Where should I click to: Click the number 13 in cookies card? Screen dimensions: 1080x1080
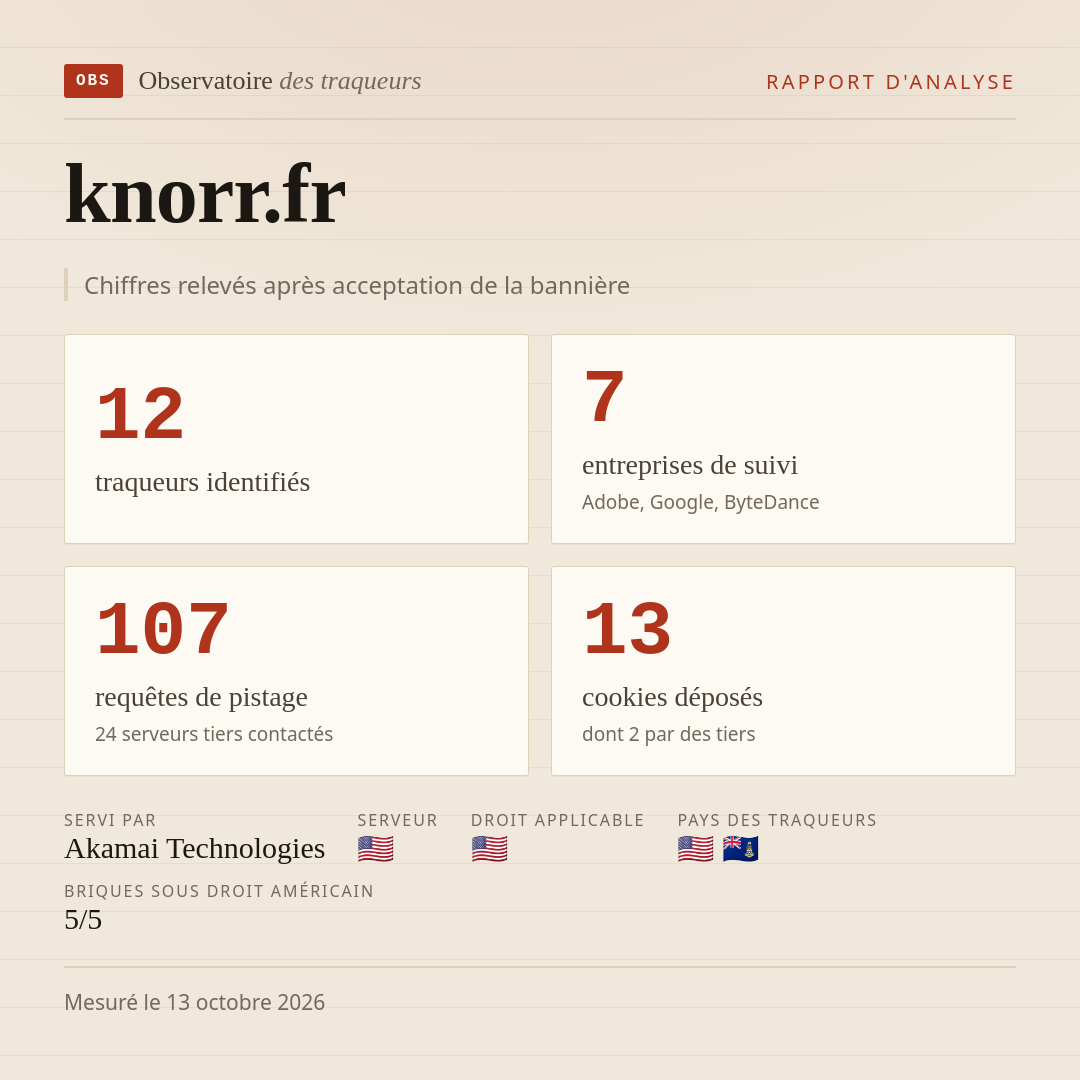(627, 629)
